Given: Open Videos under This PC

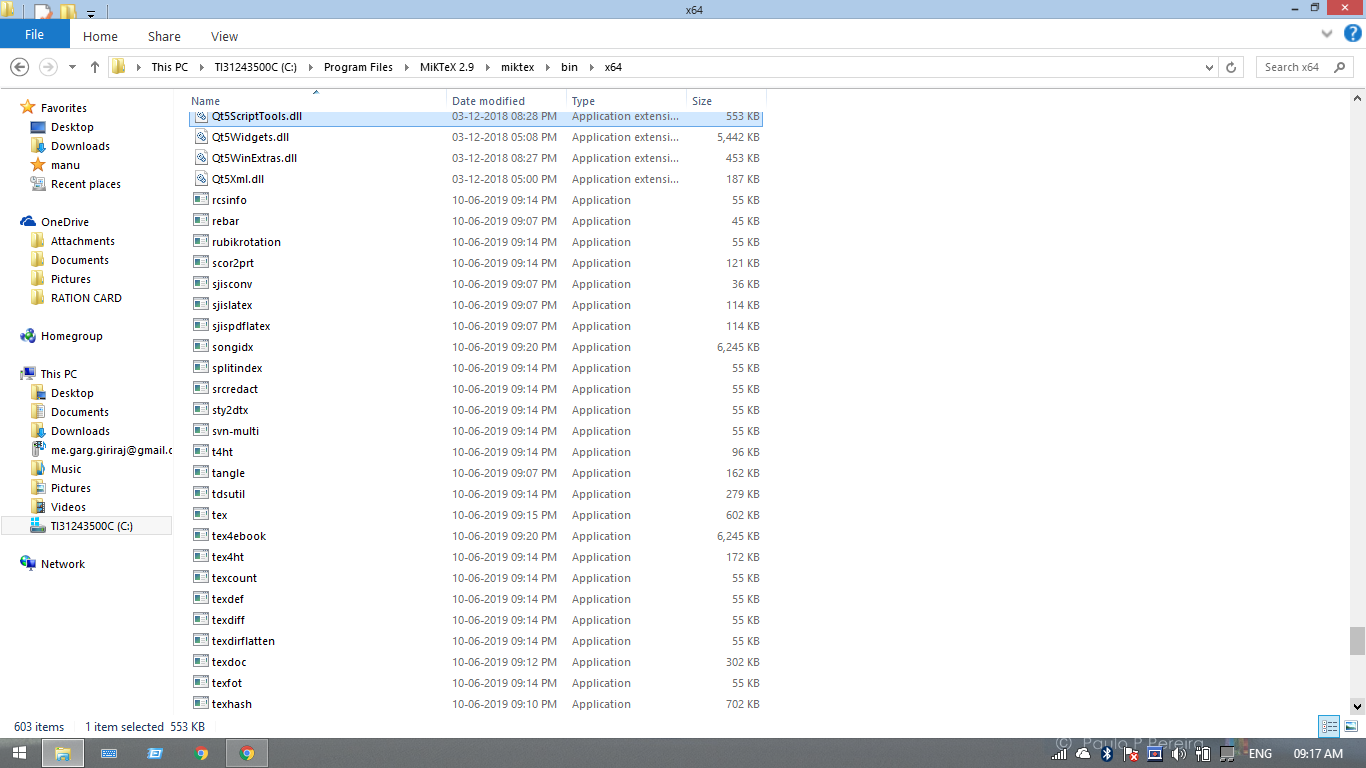Looking at the screenshot, I should 68,507.
